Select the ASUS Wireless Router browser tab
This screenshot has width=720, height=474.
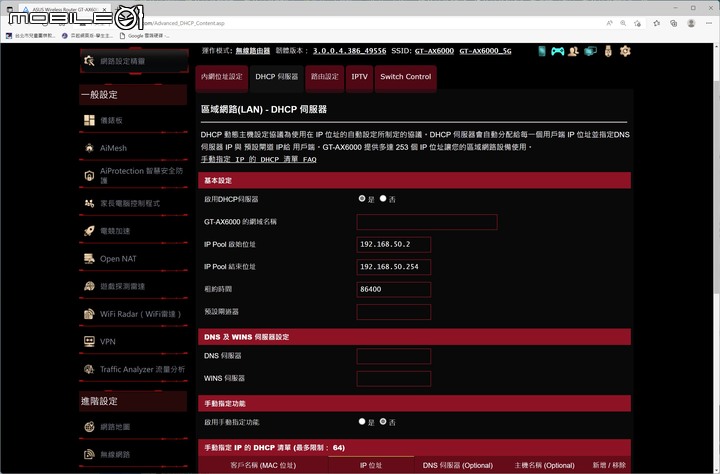pyautogui.click(x=63, y=9)
